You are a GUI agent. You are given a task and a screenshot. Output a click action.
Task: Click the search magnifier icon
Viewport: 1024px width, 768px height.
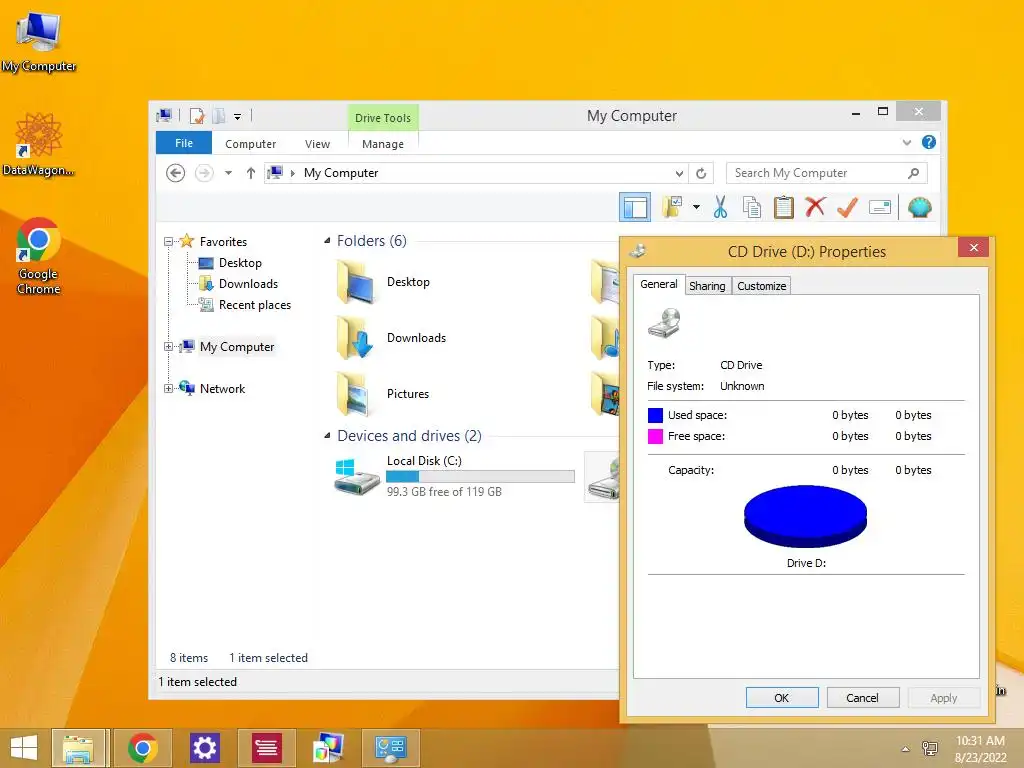914,173
